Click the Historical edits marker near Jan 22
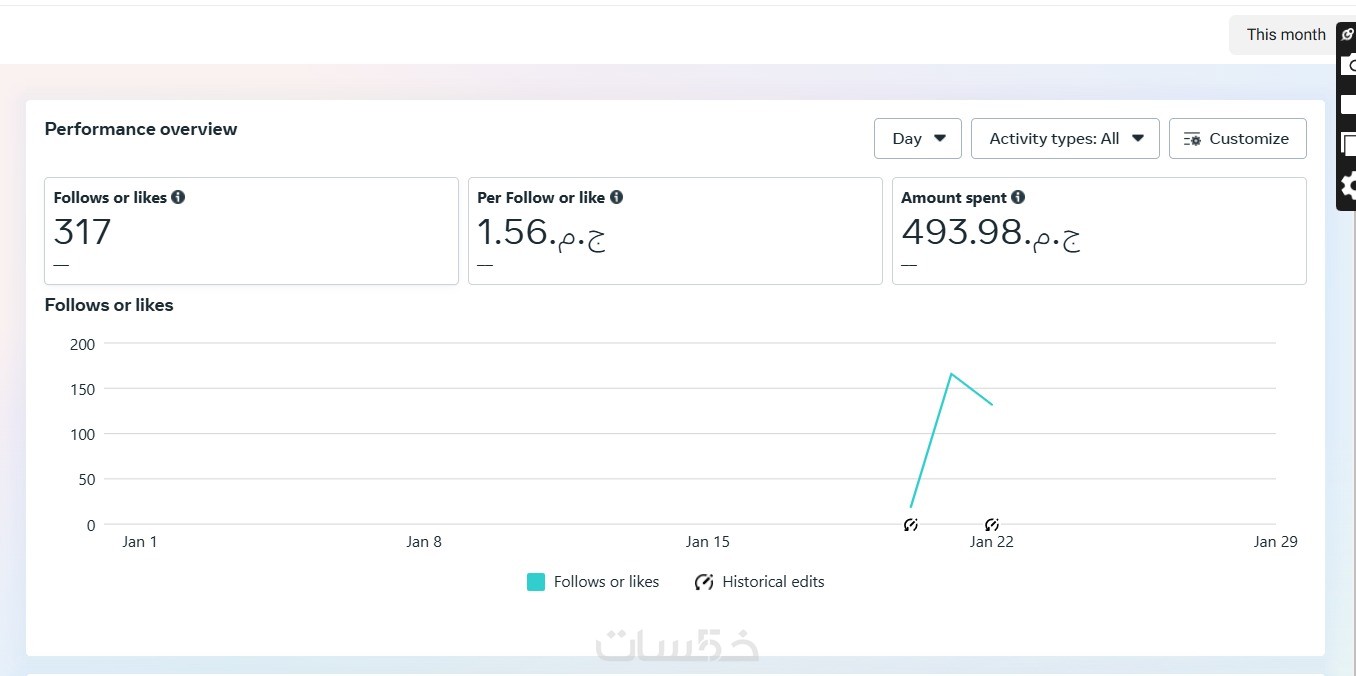Viewport: 1356px width, 676px height. click(x=992, y=524)
